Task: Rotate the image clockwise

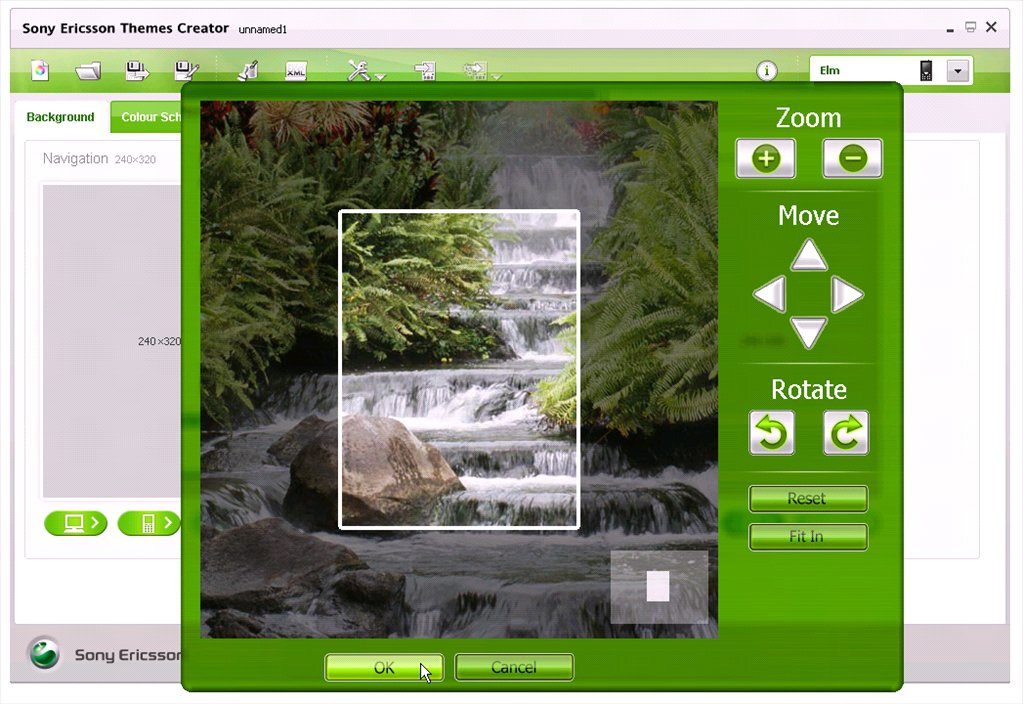Action: 846,433
